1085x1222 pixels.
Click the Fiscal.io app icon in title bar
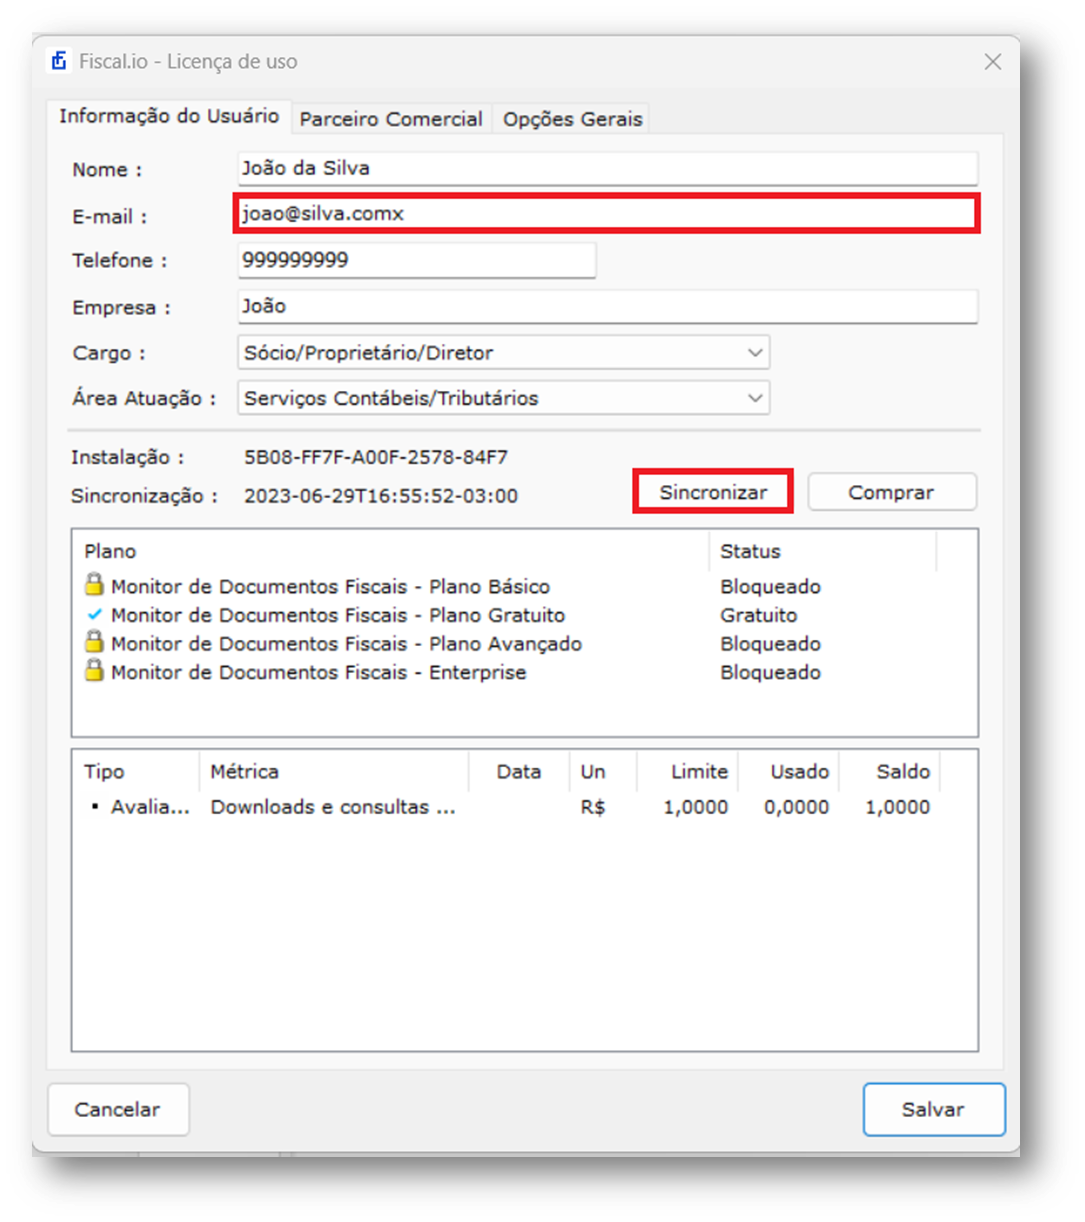[59, 61]
